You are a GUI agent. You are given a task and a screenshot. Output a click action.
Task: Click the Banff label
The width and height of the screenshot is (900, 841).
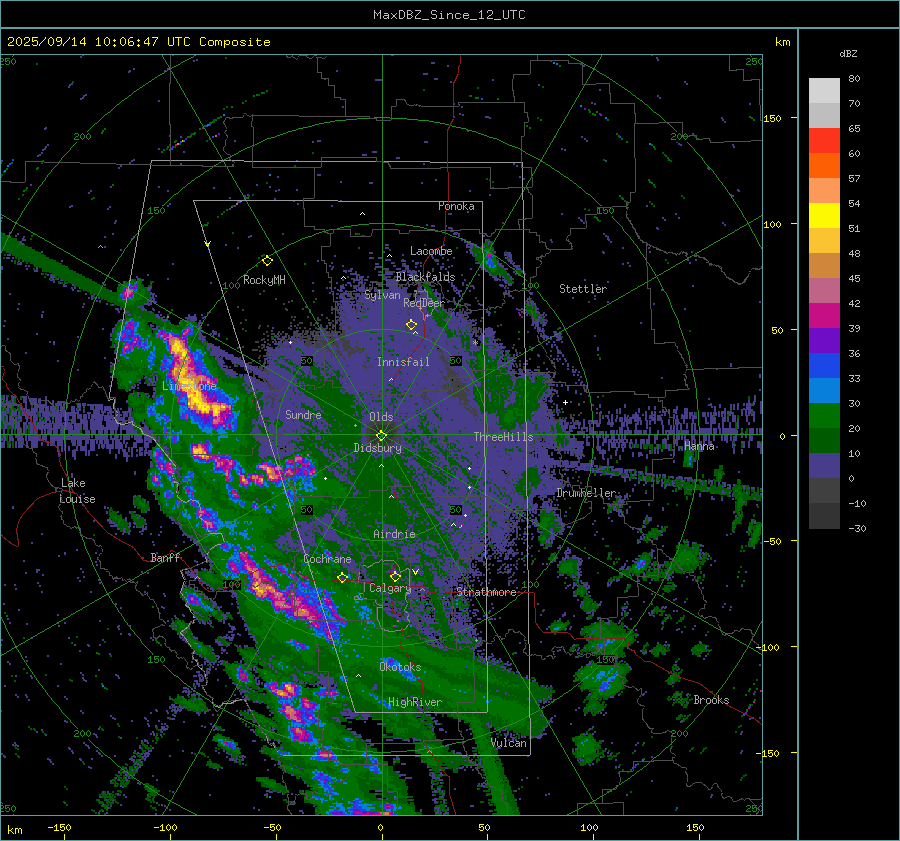click(x=165, y=557)
